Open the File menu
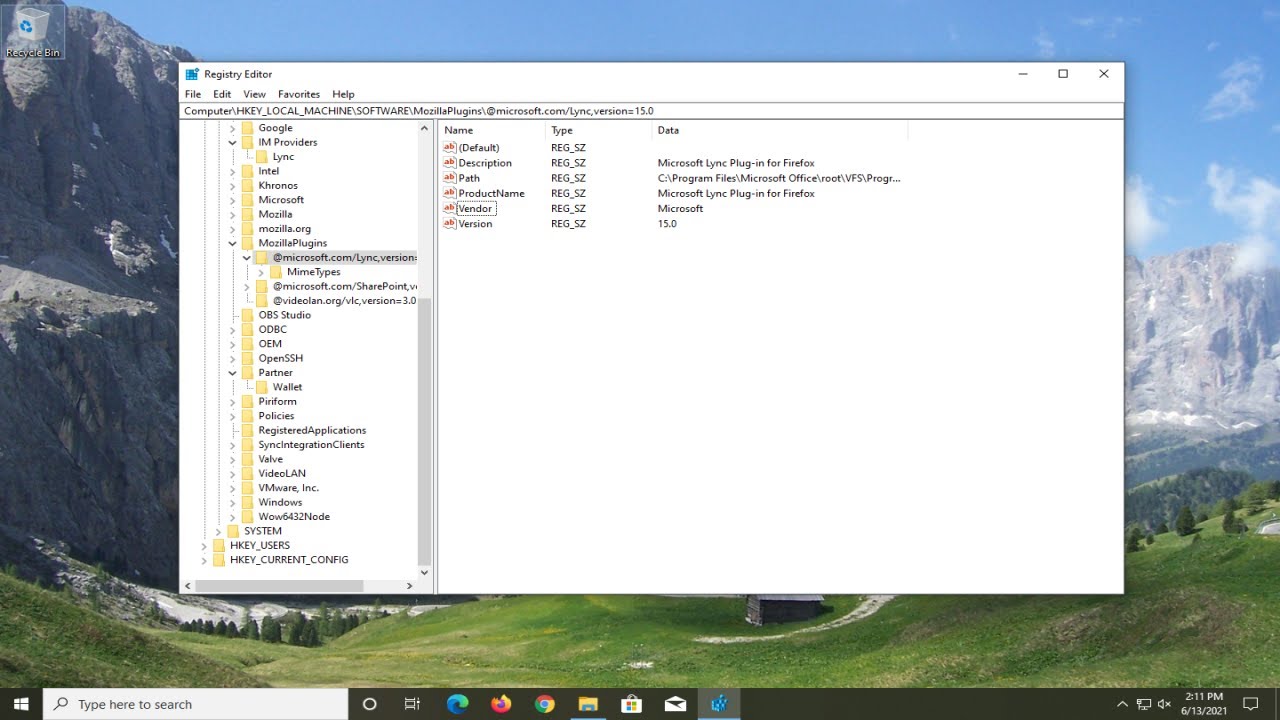 193,94
